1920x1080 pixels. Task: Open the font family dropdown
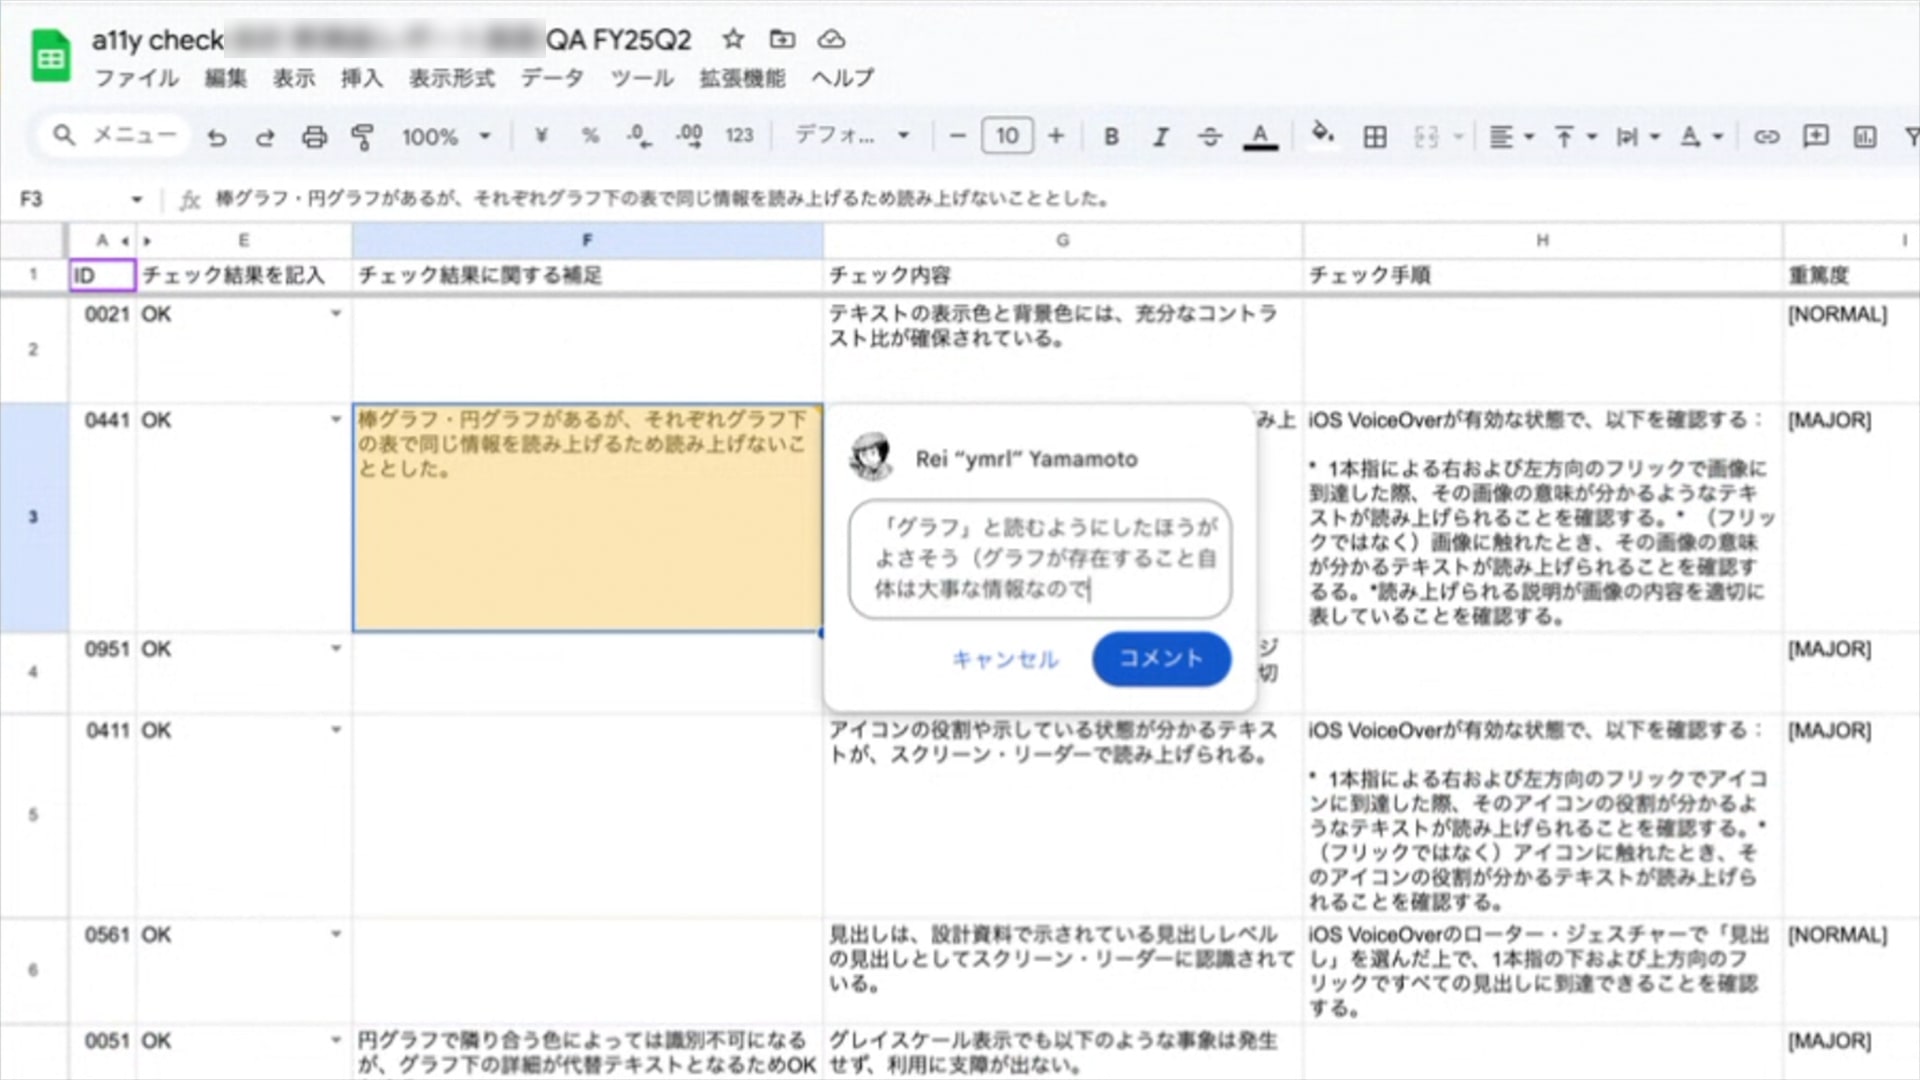click(851, 136)
